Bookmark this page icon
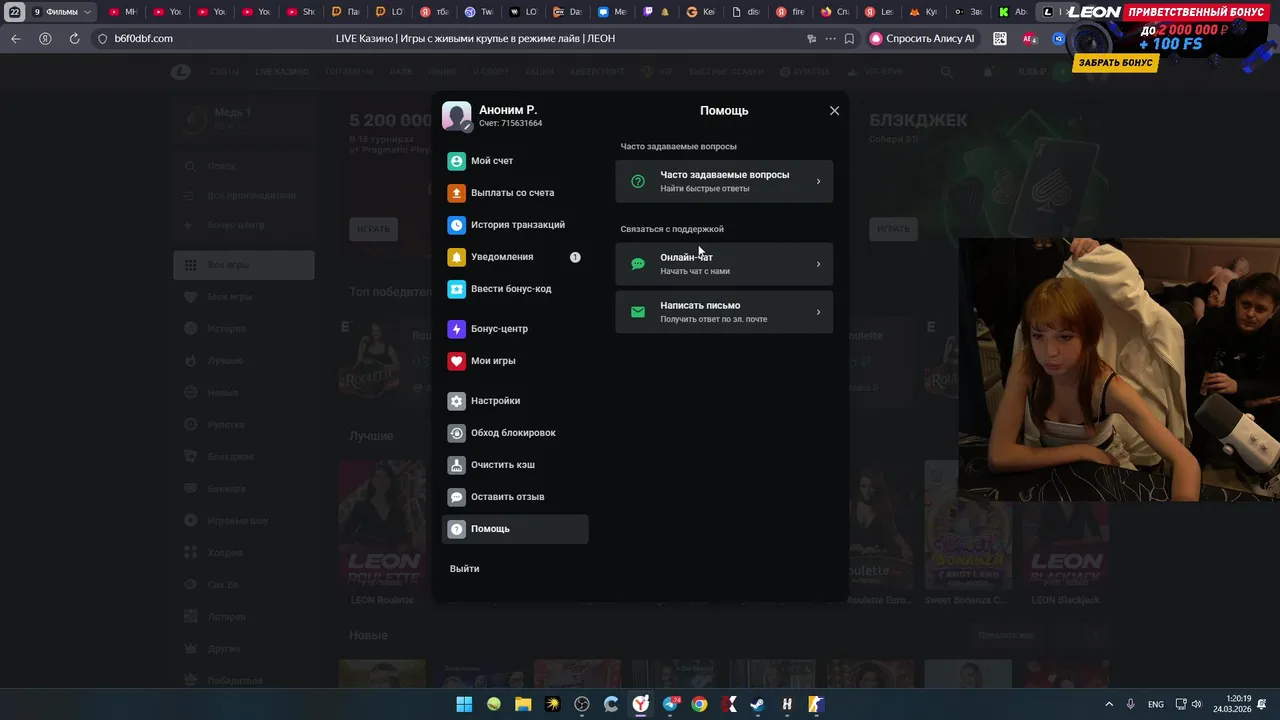1280x720 pixels. (x=849, y=38)
